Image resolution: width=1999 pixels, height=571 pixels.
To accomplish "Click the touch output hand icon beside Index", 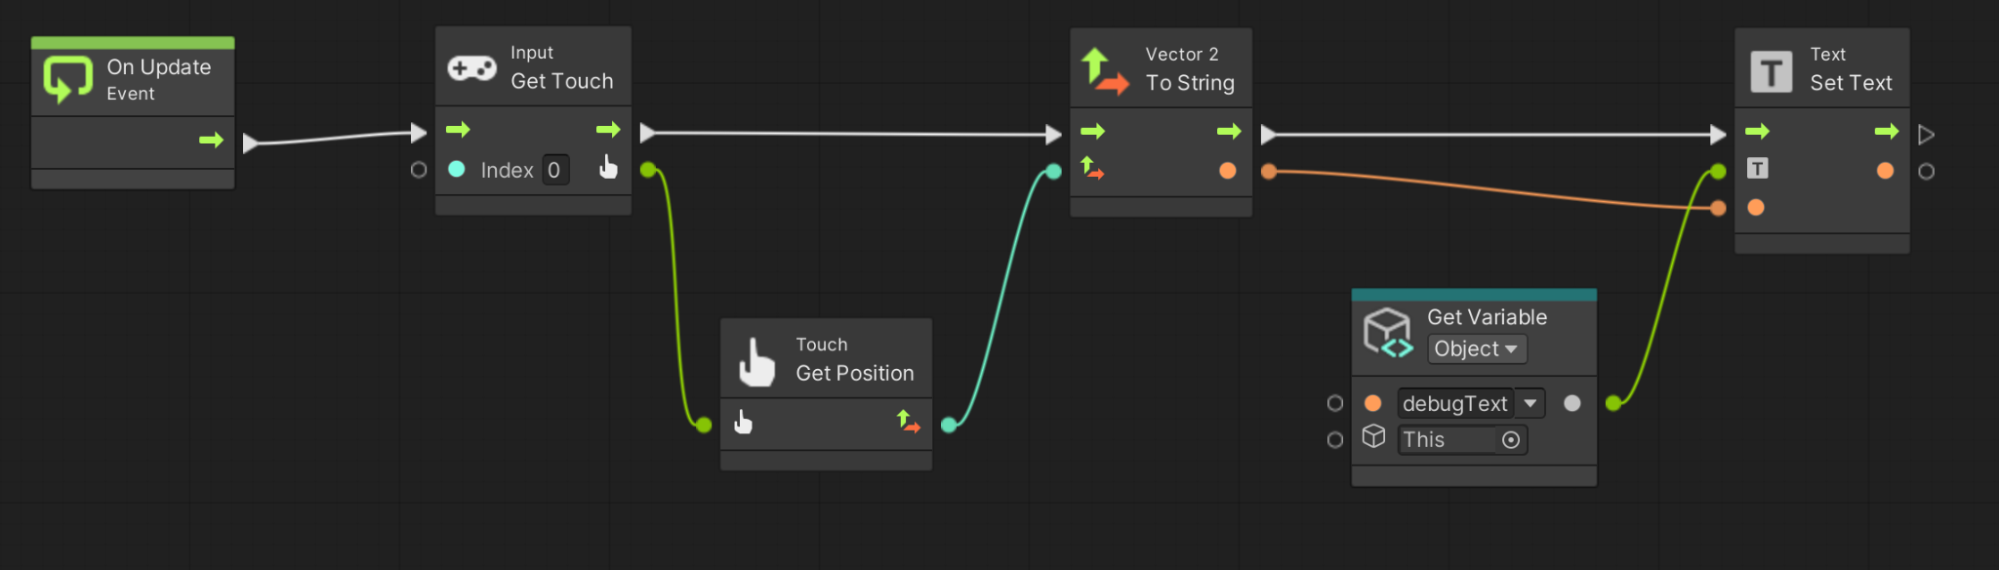I will (x=608, y=168).
